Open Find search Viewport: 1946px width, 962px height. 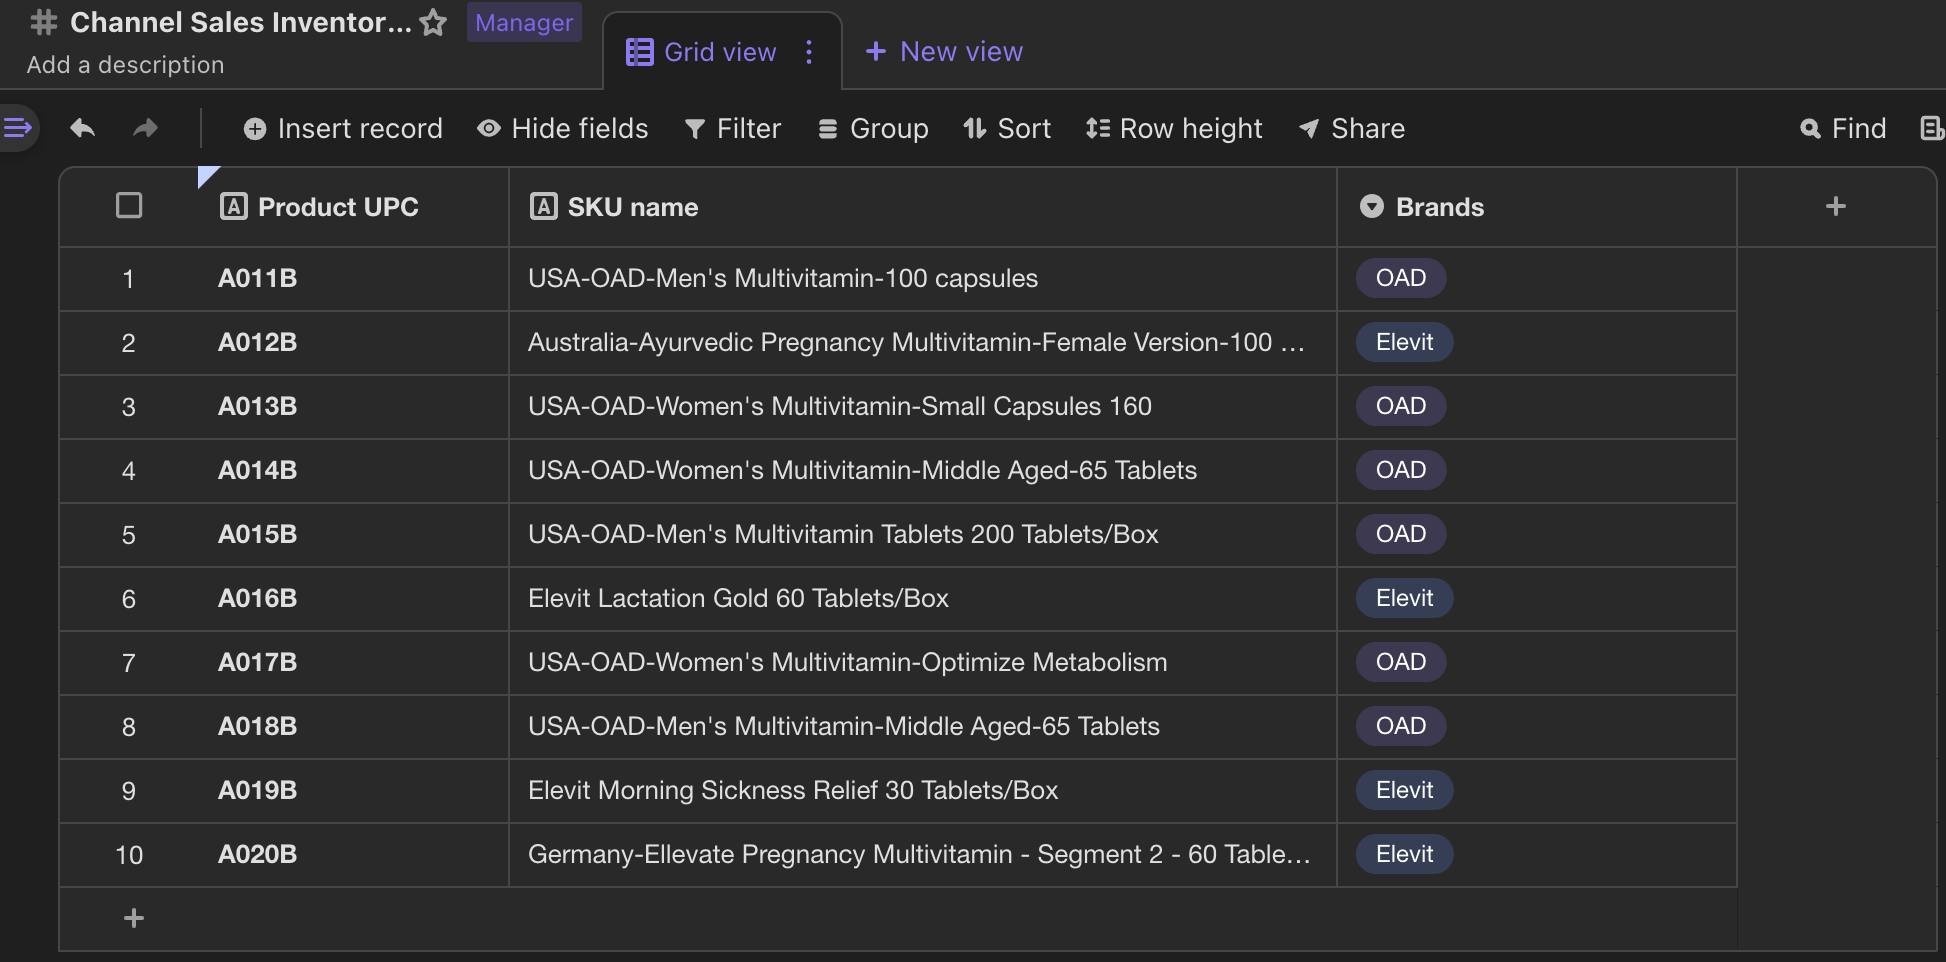(x=1843, y=129)
